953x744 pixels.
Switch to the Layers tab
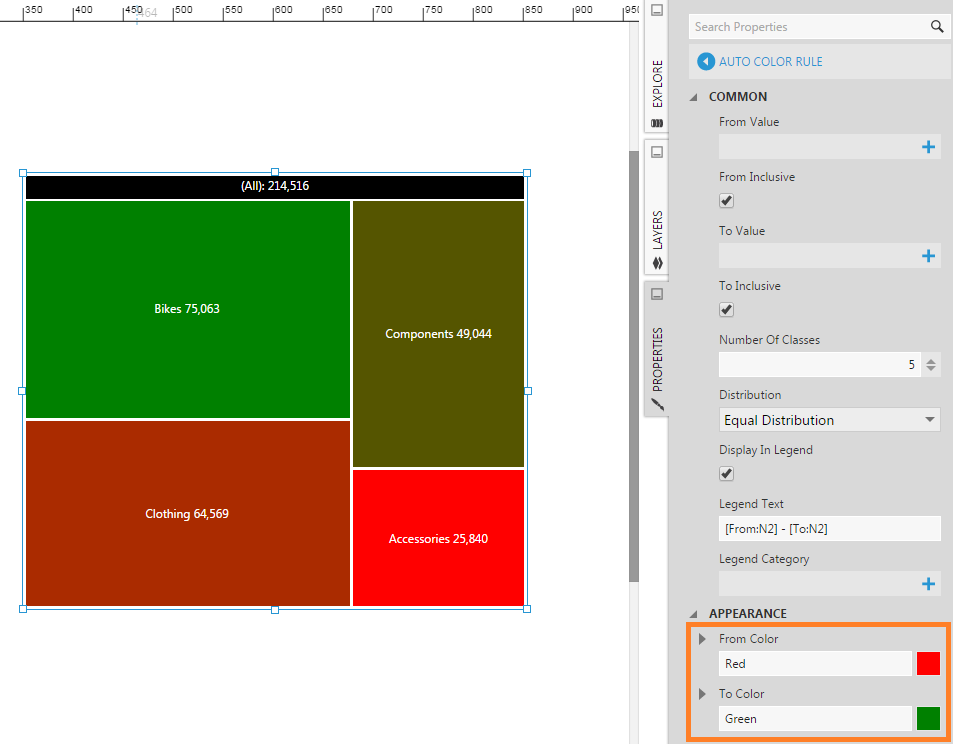[x=656, y=227]
